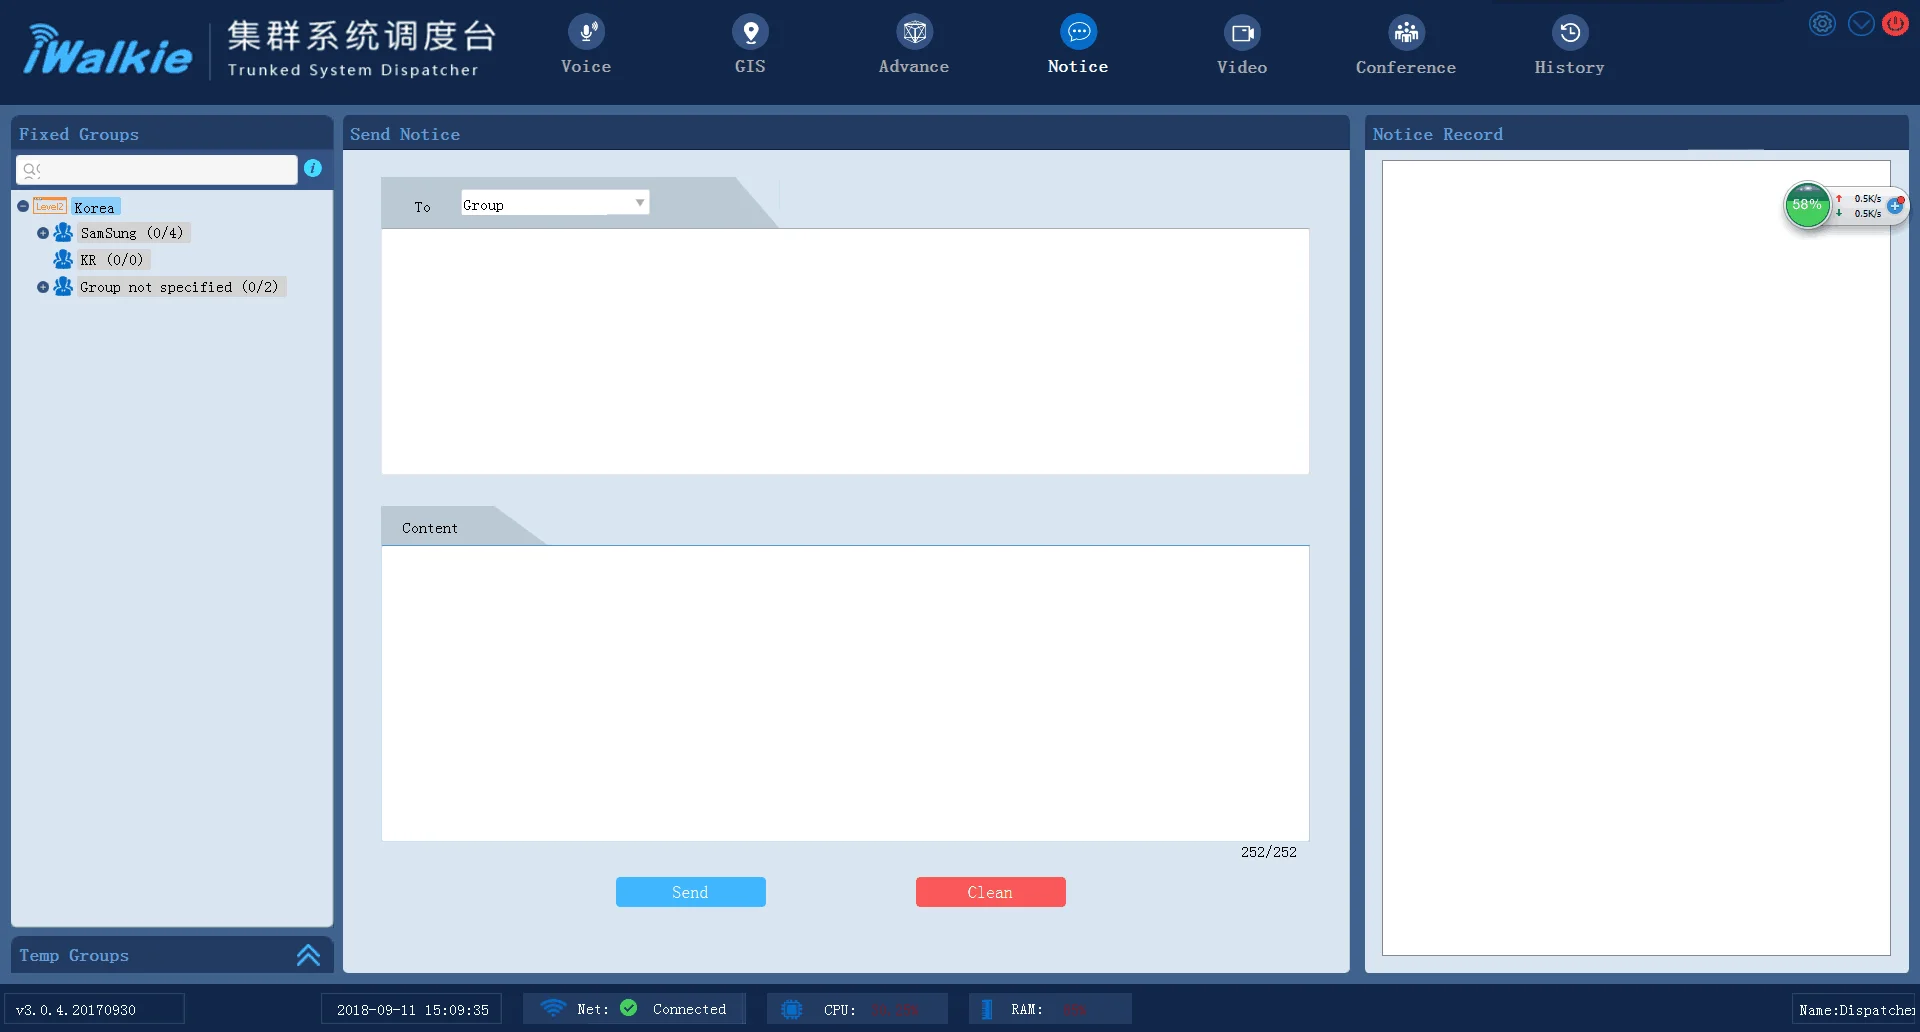Screen dimensions: 1920x1032
Task: Open the To recipient type dropdown
Action: [555, 204]
